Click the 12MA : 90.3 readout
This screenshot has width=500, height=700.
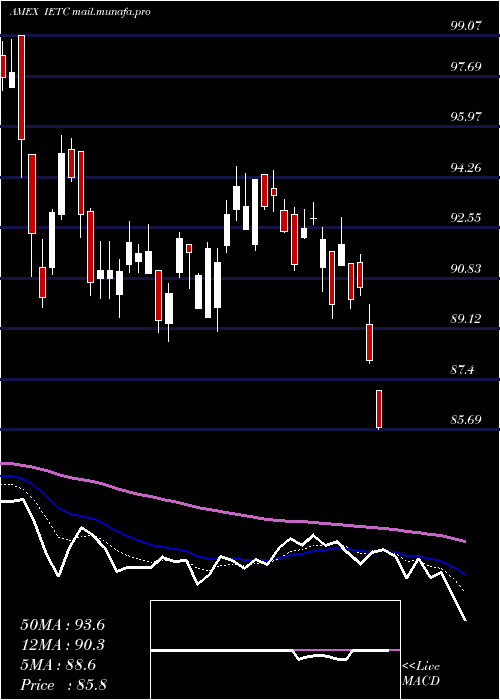pyautogui.click(x=62, y=645)
